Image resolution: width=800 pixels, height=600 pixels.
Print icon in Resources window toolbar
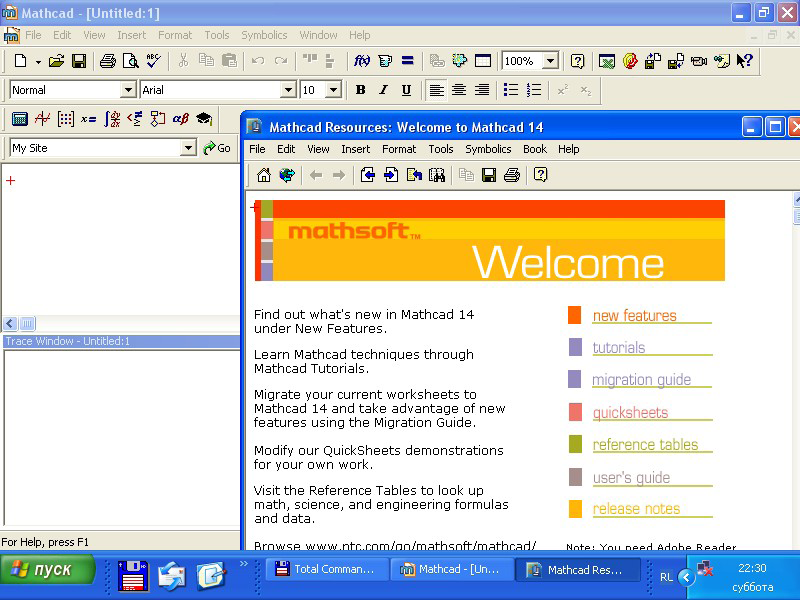tap(512, 176)
